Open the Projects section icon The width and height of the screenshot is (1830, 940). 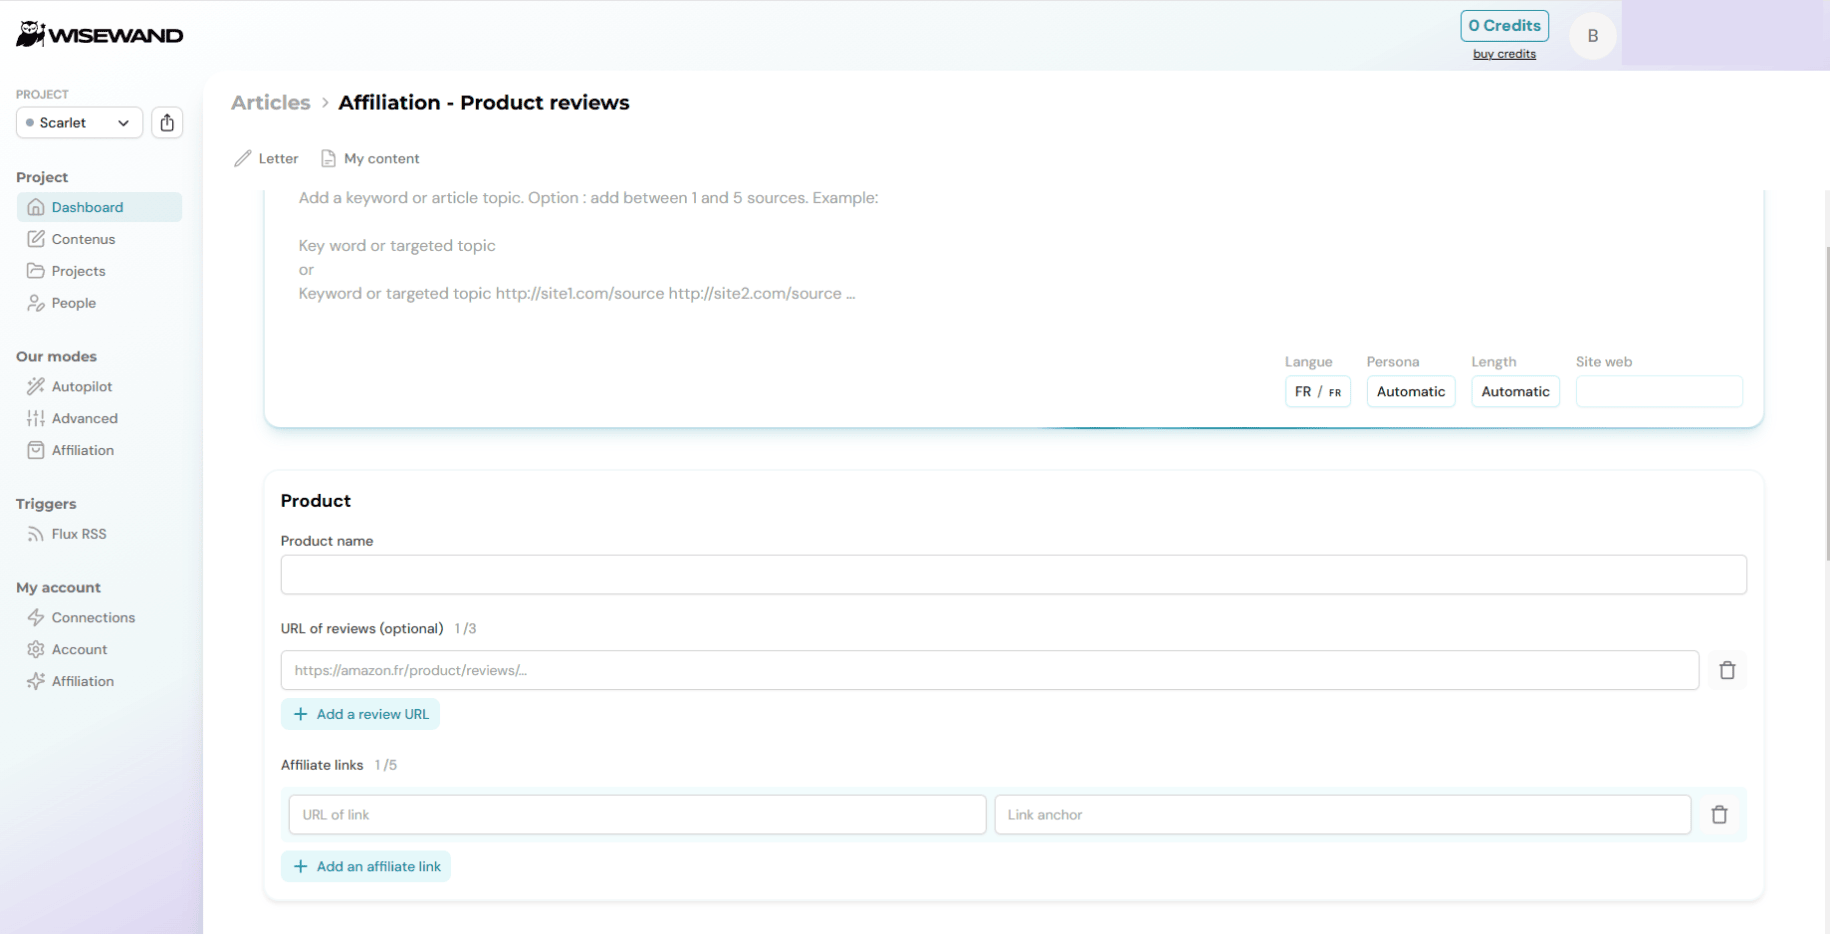click(36, 271)
